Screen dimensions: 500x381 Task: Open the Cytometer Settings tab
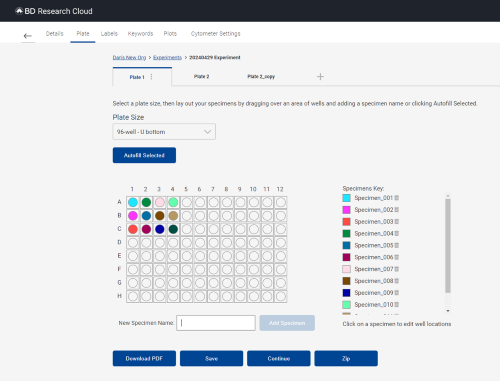[x=215, y=33]
